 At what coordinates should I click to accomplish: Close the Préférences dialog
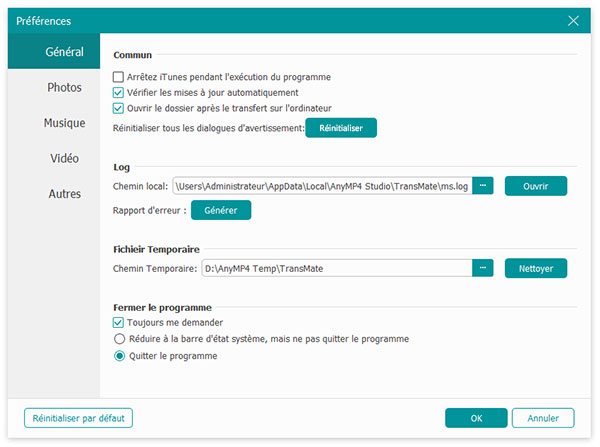tap(573, 20)
